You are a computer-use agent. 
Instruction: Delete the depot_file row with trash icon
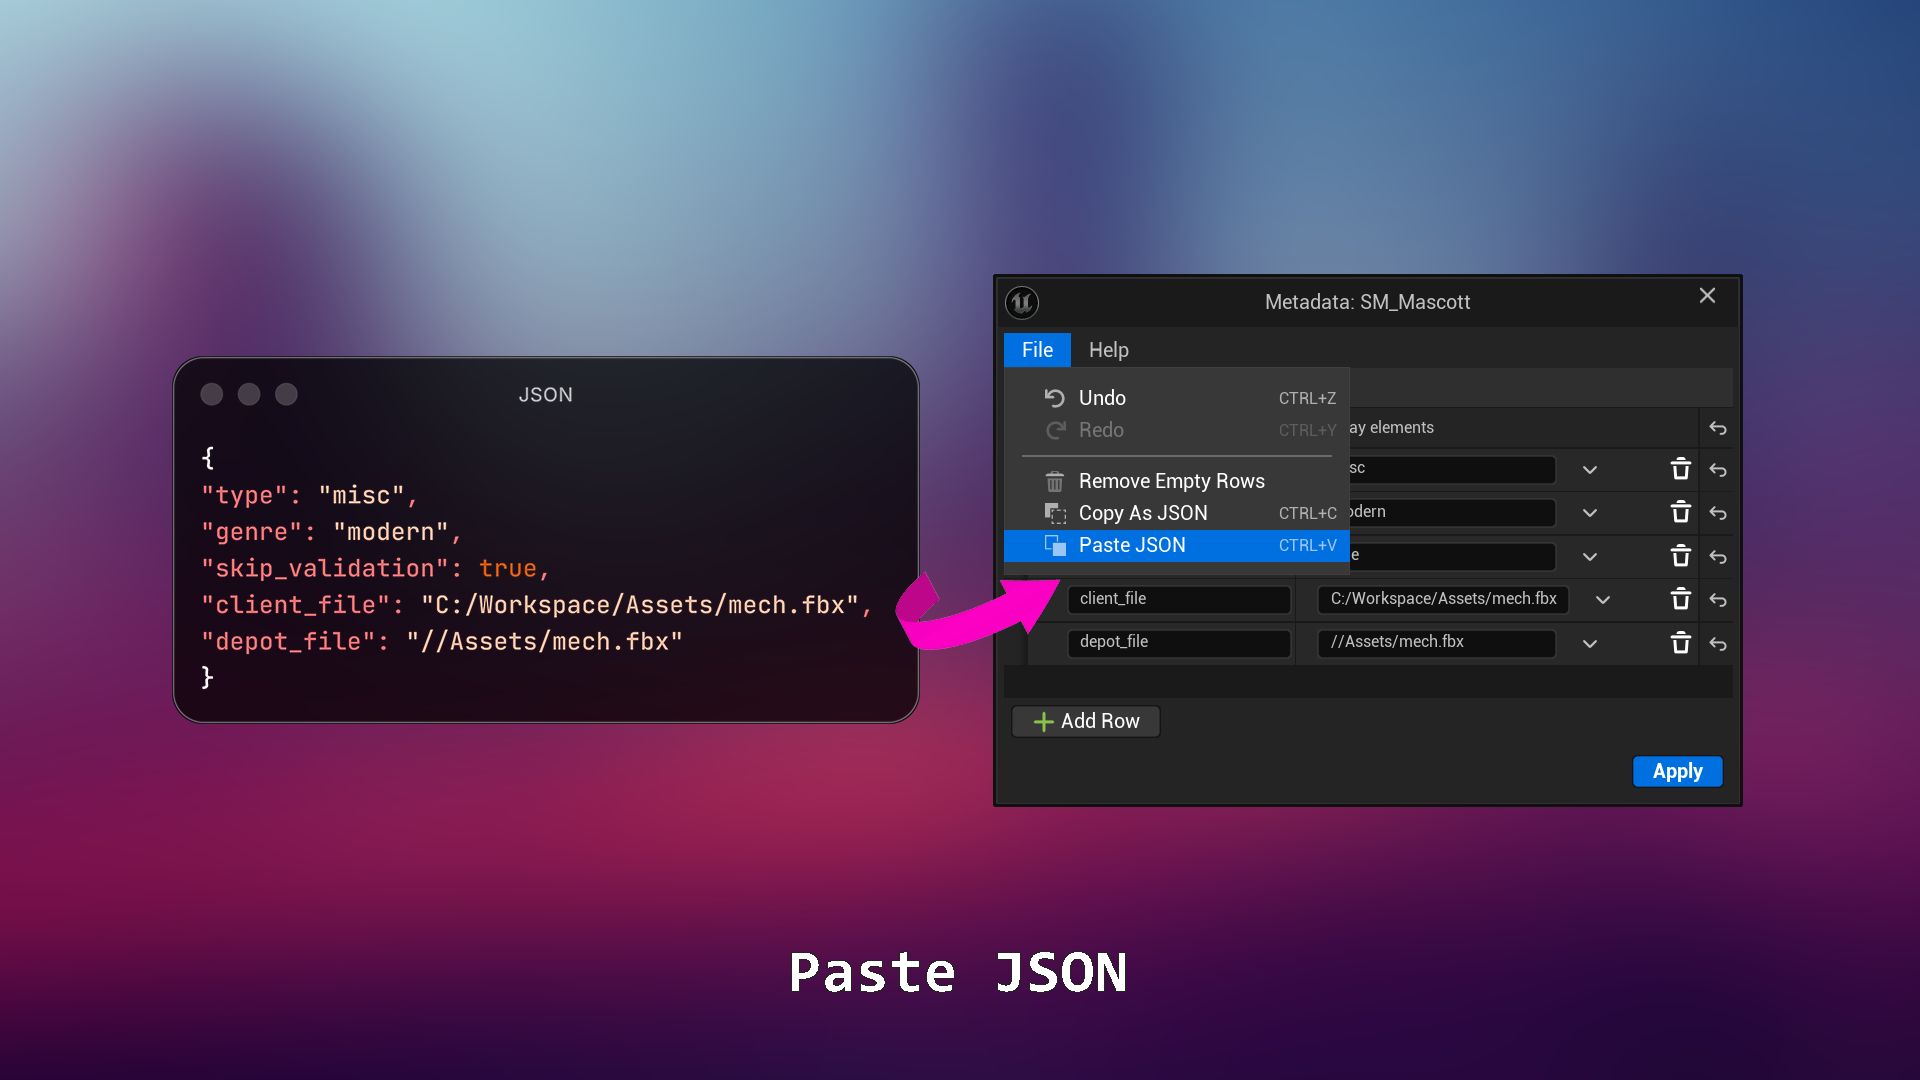[1680, 643]
